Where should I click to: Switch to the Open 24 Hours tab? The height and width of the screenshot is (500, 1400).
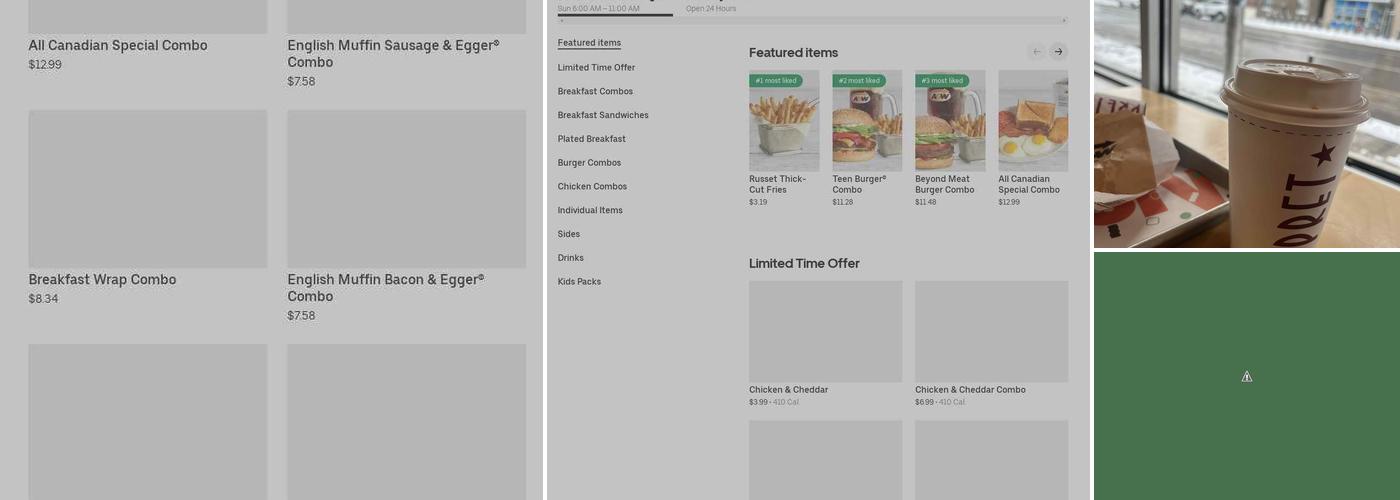[710, 9]
